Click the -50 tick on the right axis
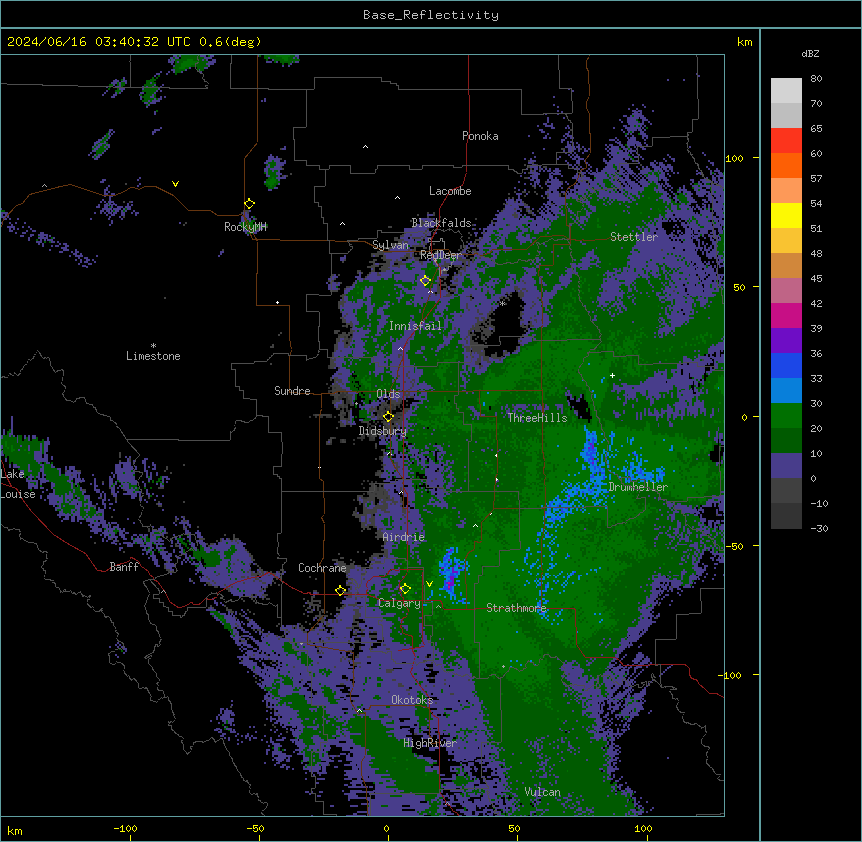The width and height of the screenshot is (862, 842). point(734,546)
